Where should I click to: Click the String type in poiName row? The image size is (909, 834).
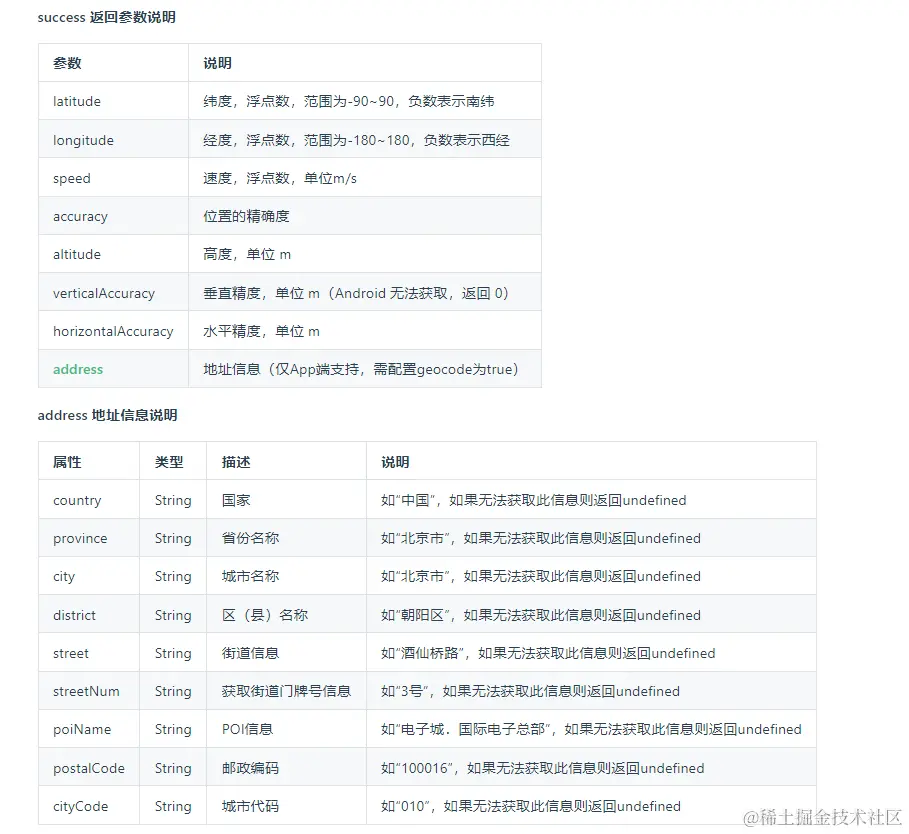point(173,729)
